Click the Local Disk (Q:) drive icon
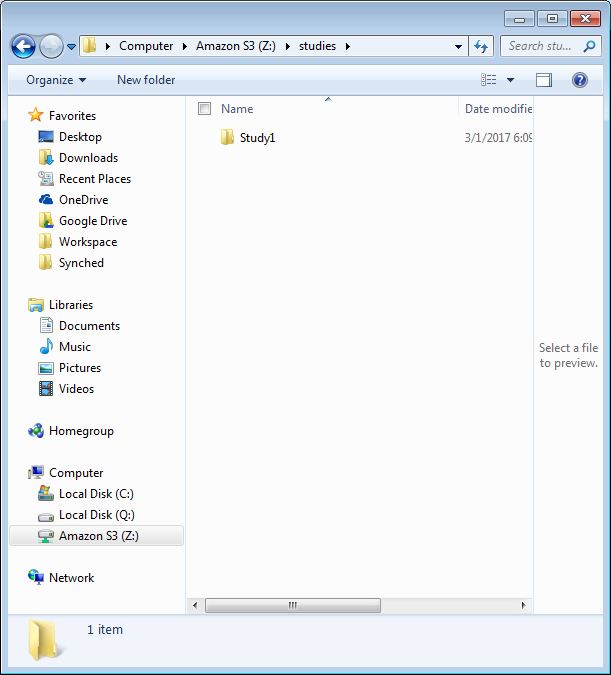The height and width of the screenshot is (675, 611). (46, 516)
